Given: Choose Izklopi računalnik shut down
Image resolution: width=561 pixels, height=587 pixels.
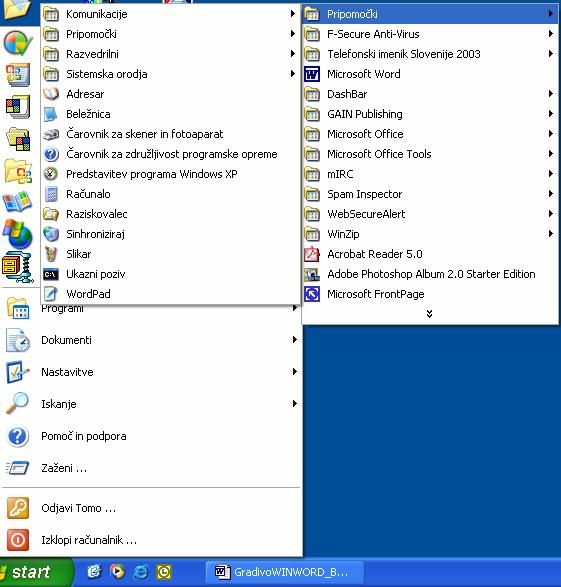Looking at the screenshot, I should pyautogui.click(x=151, y=540).
